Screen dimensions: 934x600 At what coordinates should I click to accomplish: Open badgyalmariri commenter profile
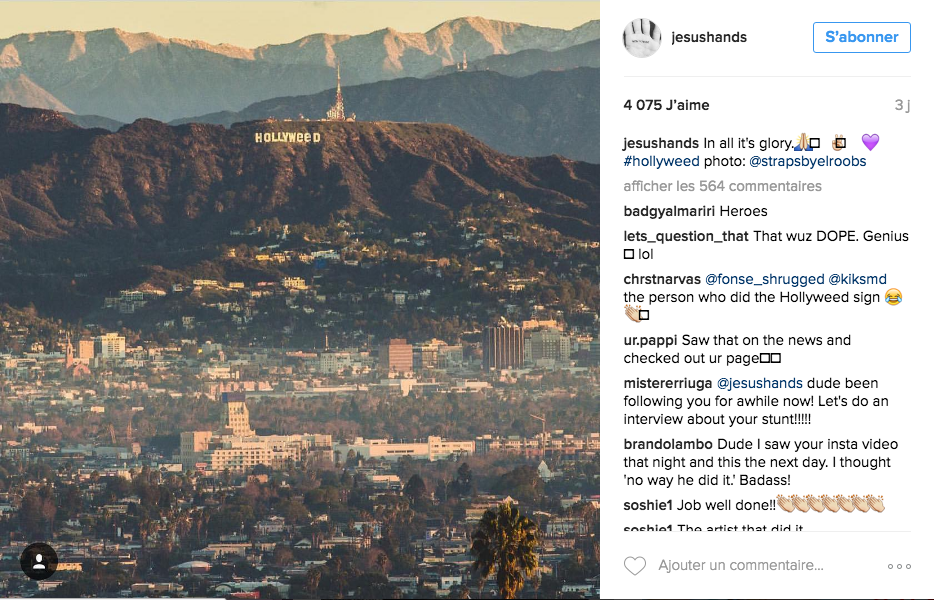click(669, 211)
